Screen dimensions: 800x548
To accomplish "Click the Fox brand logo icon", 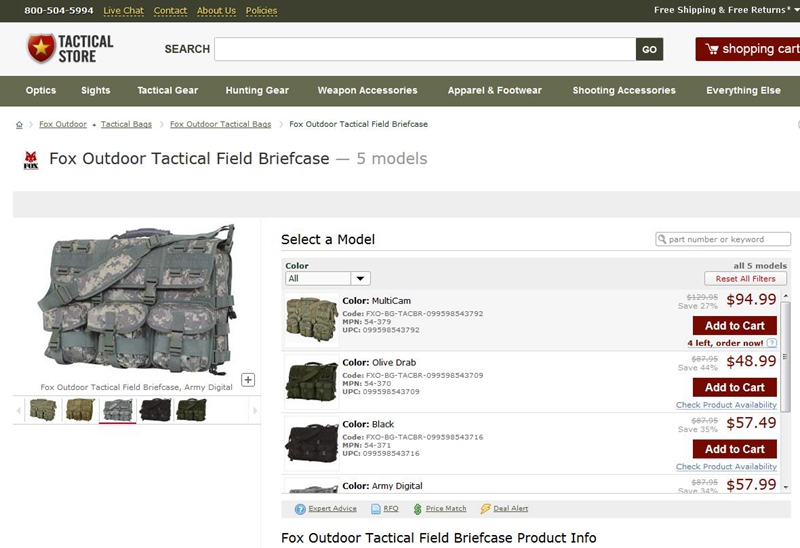I will tap(31, 160).
